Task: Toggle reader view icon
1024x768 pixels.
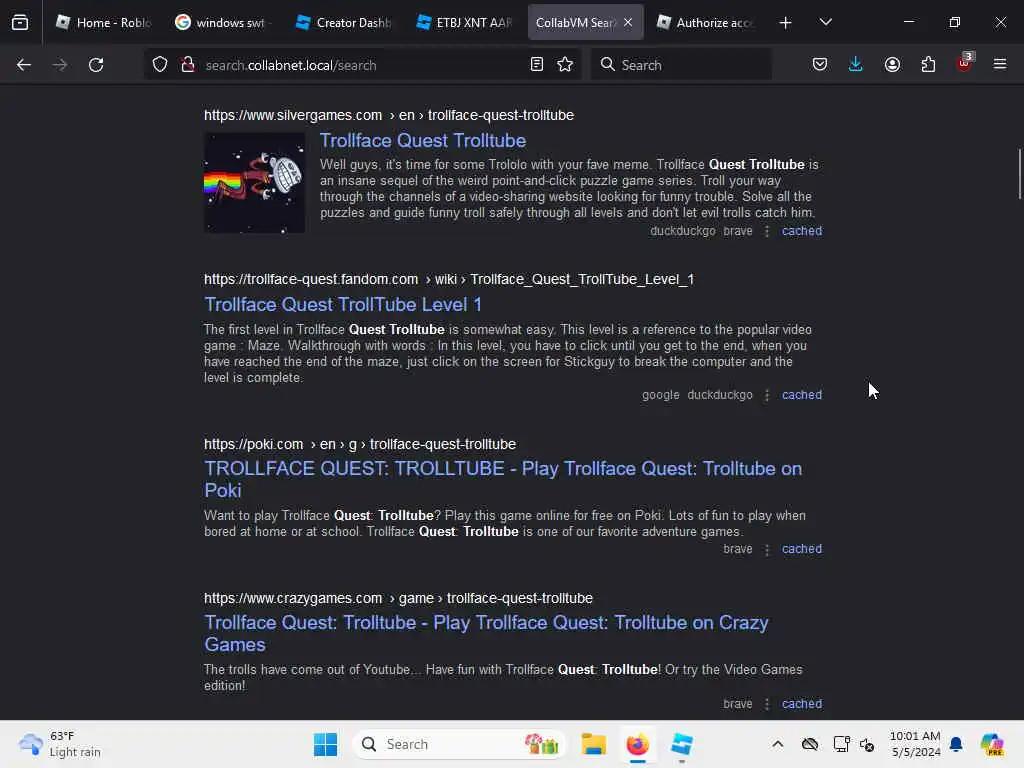Action: [537, 65]
